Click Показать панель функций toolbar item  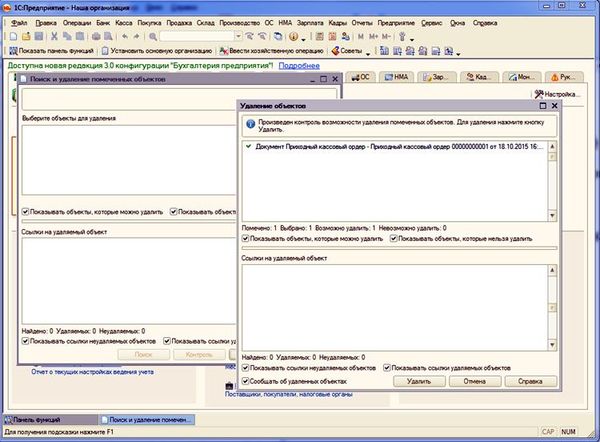click(51, 51)
